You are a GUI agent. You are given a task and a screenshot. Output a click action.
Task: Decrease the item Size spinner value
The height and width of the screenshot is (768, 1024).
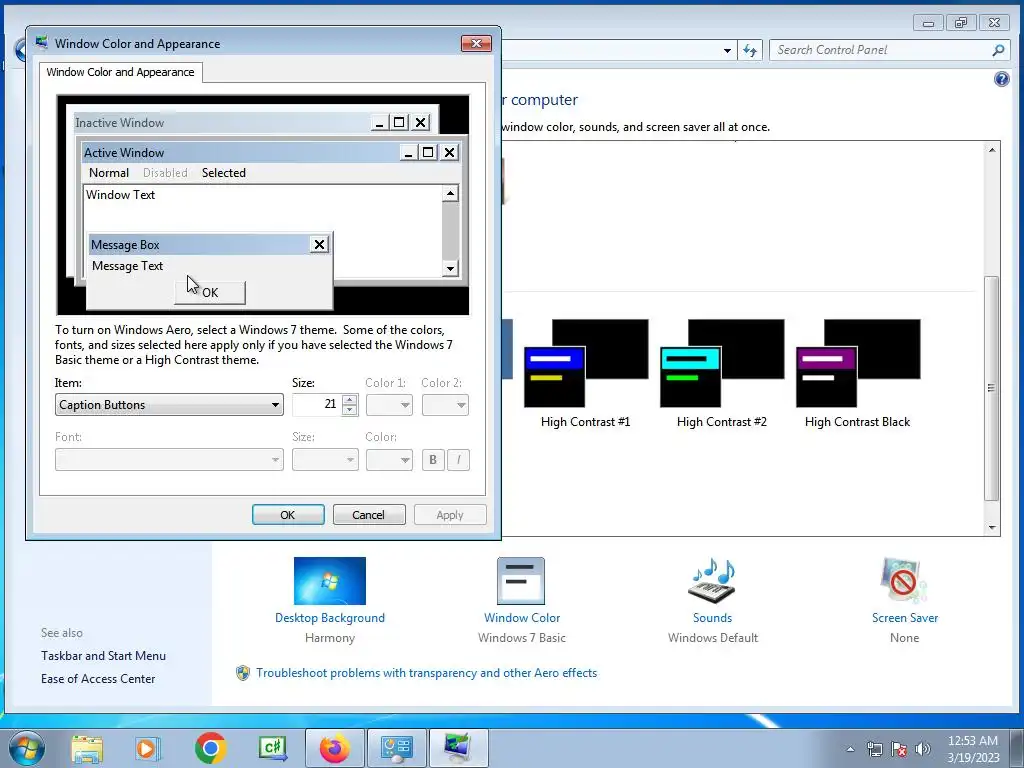pos(350,410)
